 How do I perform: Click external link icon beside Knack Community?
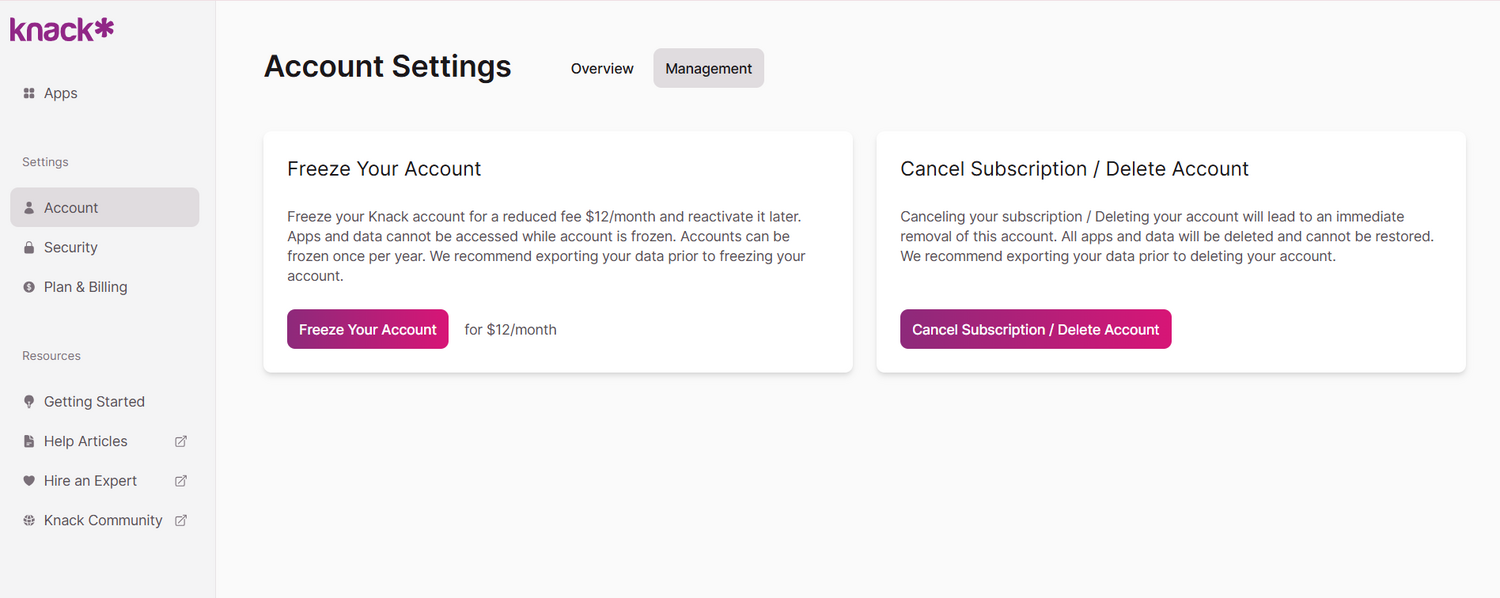point(181,520)
